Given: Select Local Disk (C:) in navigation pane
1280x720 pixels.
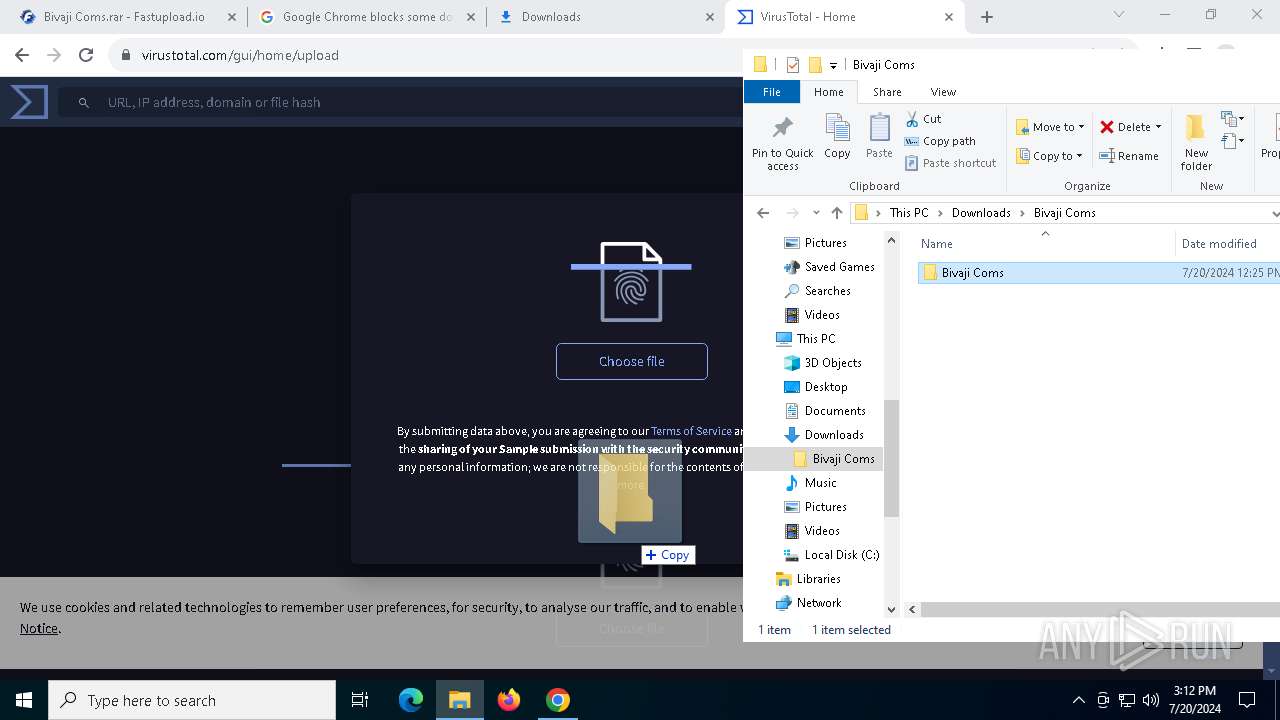Looking at the screenshot, I should tap(842, 555).
